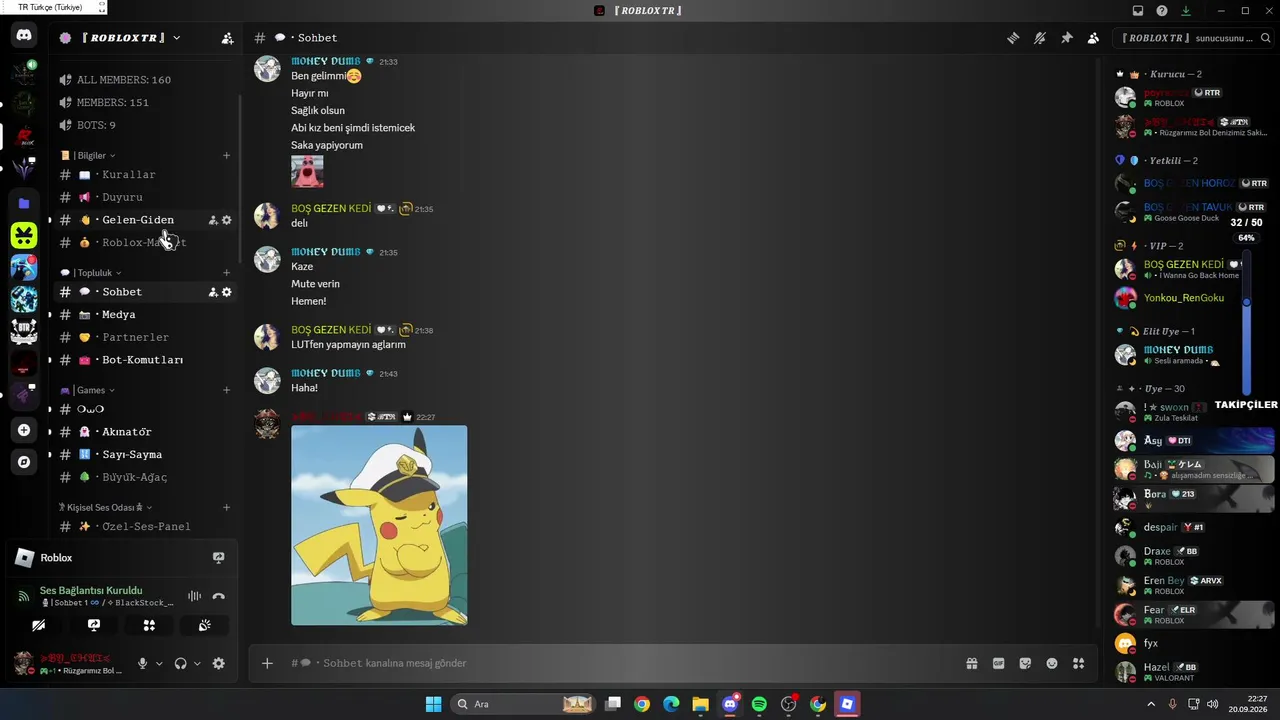Toggle channel notification bell in header
Viewport: 1280px width, 720px height.
coord(1040,38)
